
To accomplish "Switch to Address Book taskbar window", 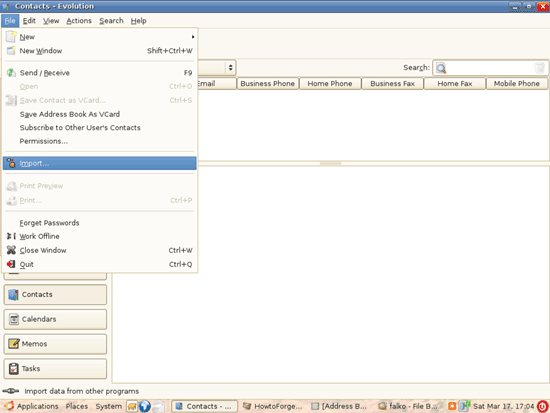I will (340, 406).
